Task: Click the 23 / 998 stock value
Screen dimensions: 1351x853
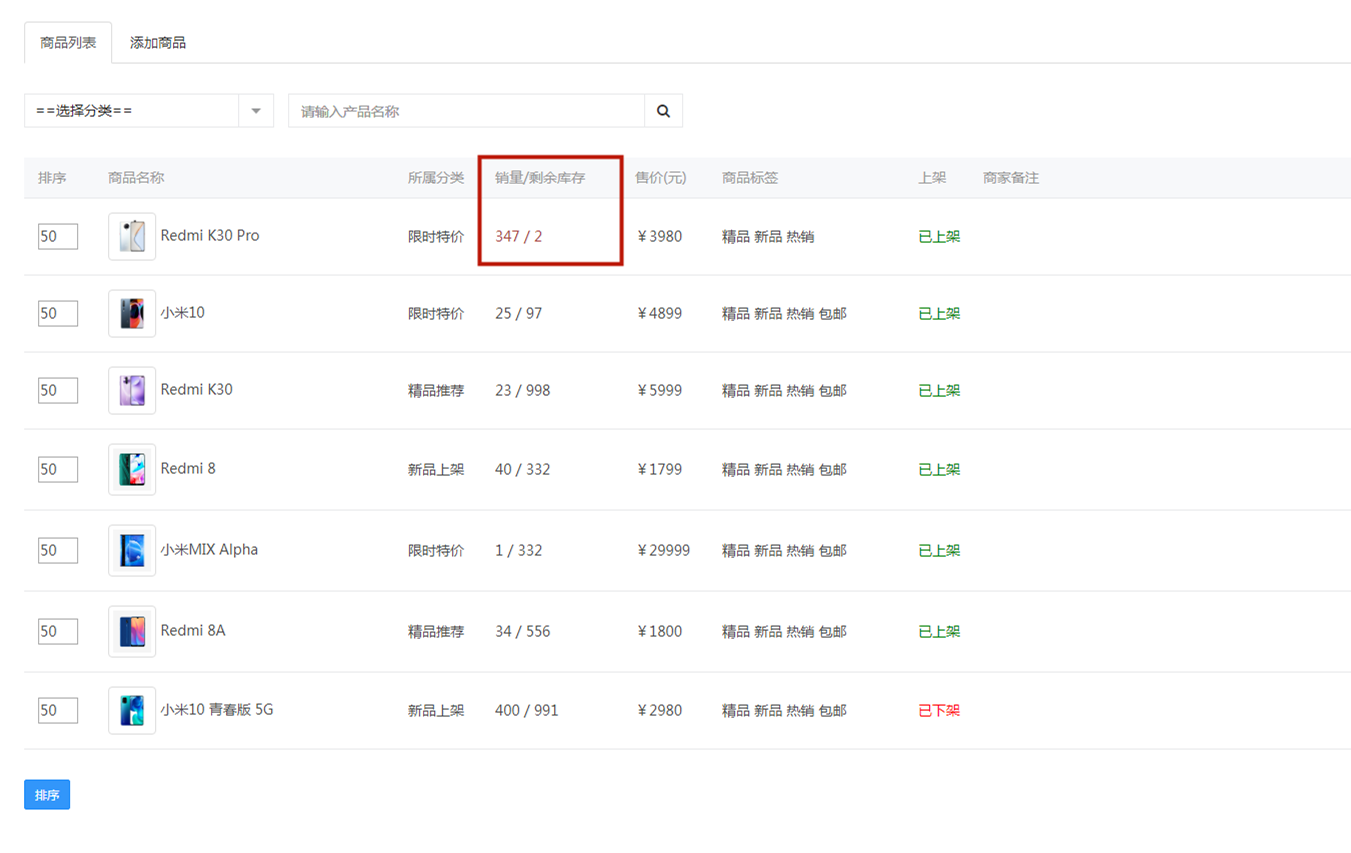Action: (523, 390)
